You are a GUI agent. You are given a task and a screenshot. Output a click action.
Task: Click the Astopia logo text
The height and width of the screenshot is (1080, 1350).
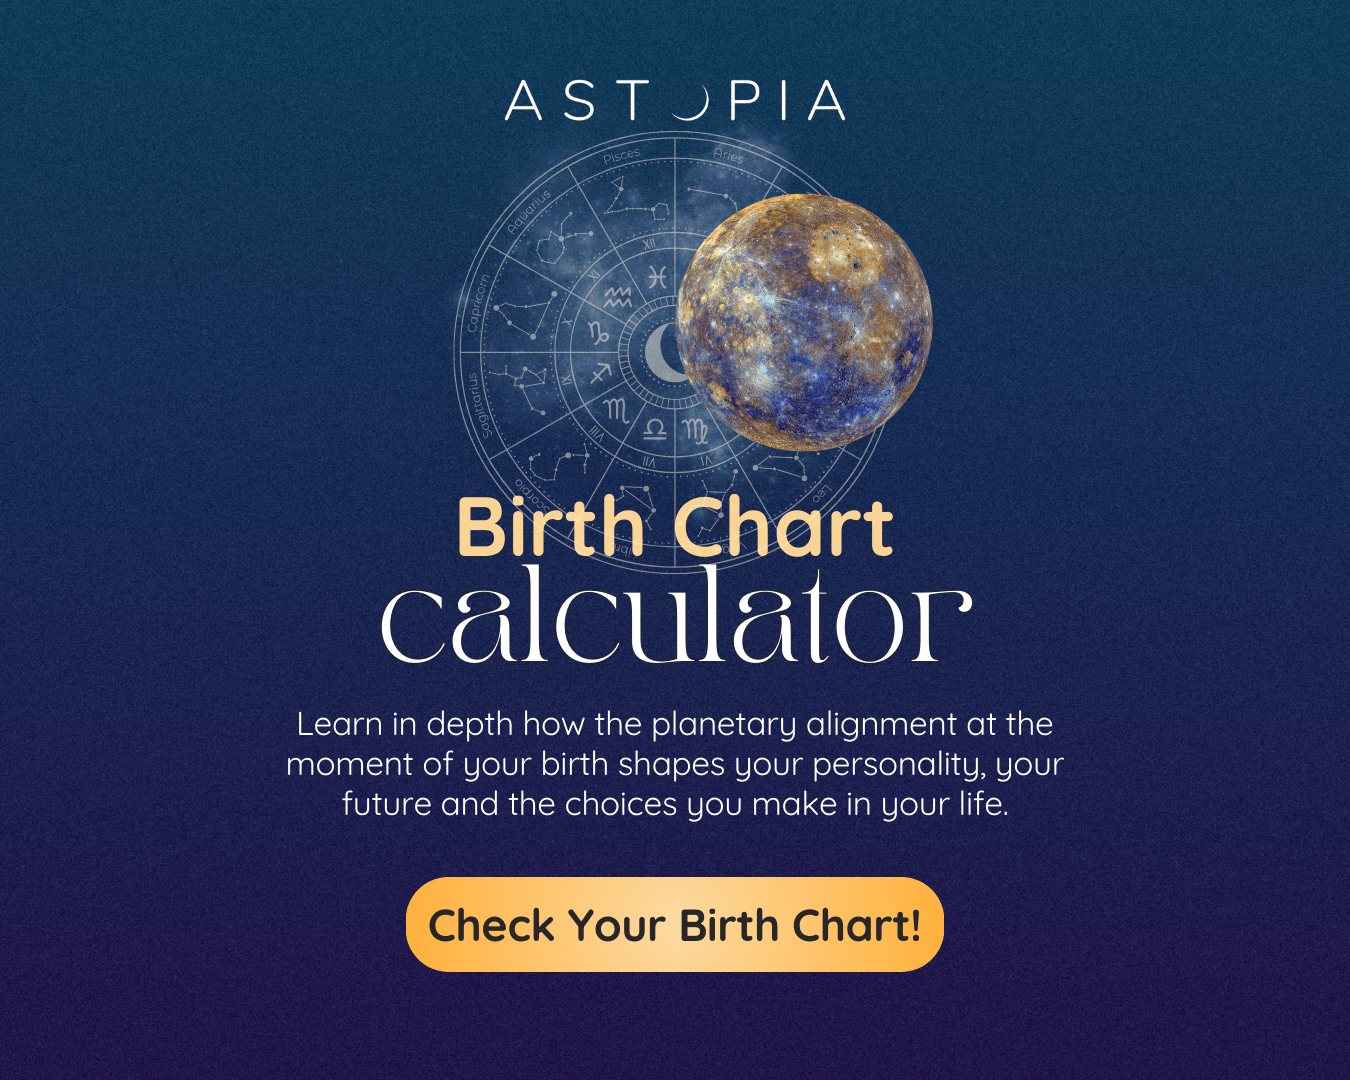click(x=675, y=101)
